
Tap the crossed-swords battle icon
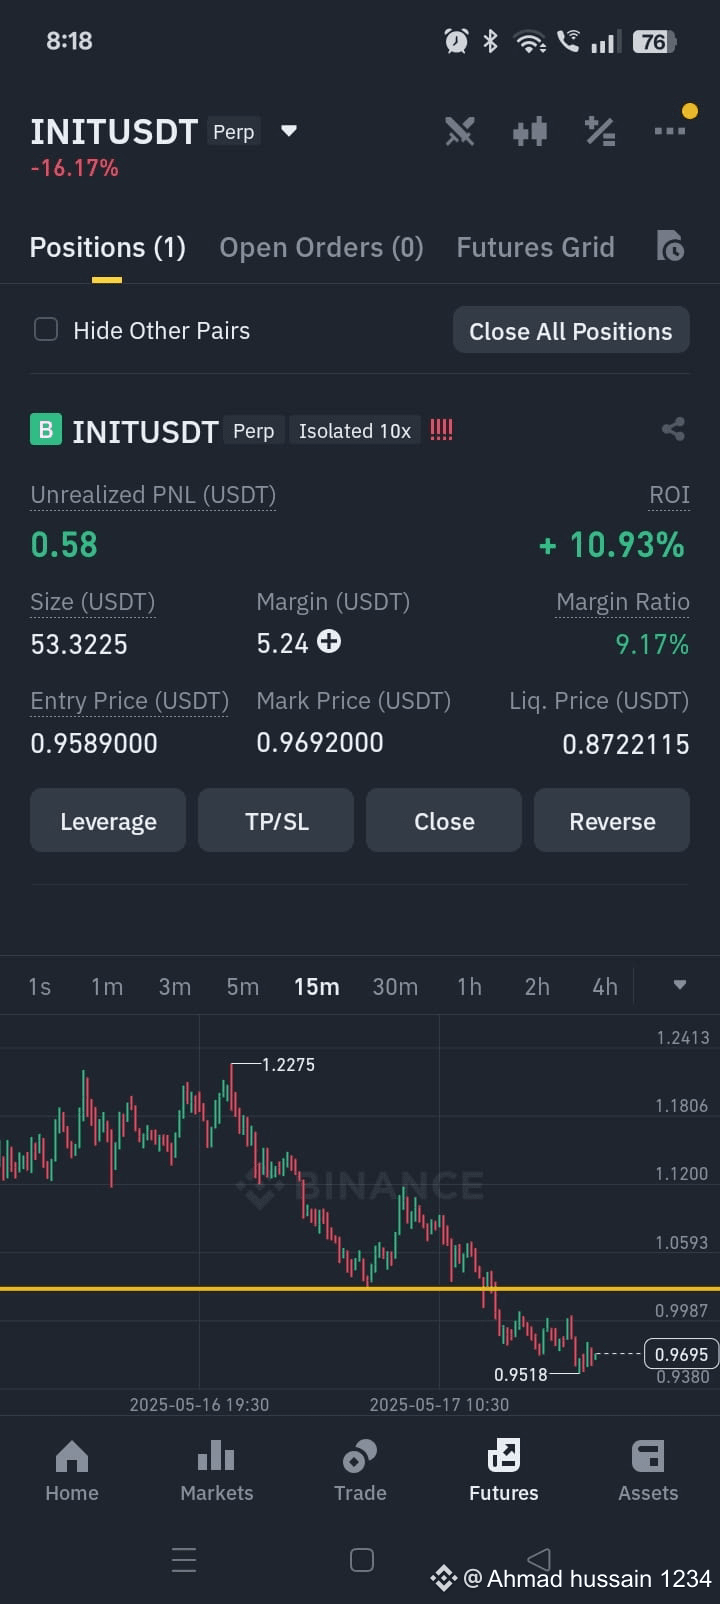[459, 131]
